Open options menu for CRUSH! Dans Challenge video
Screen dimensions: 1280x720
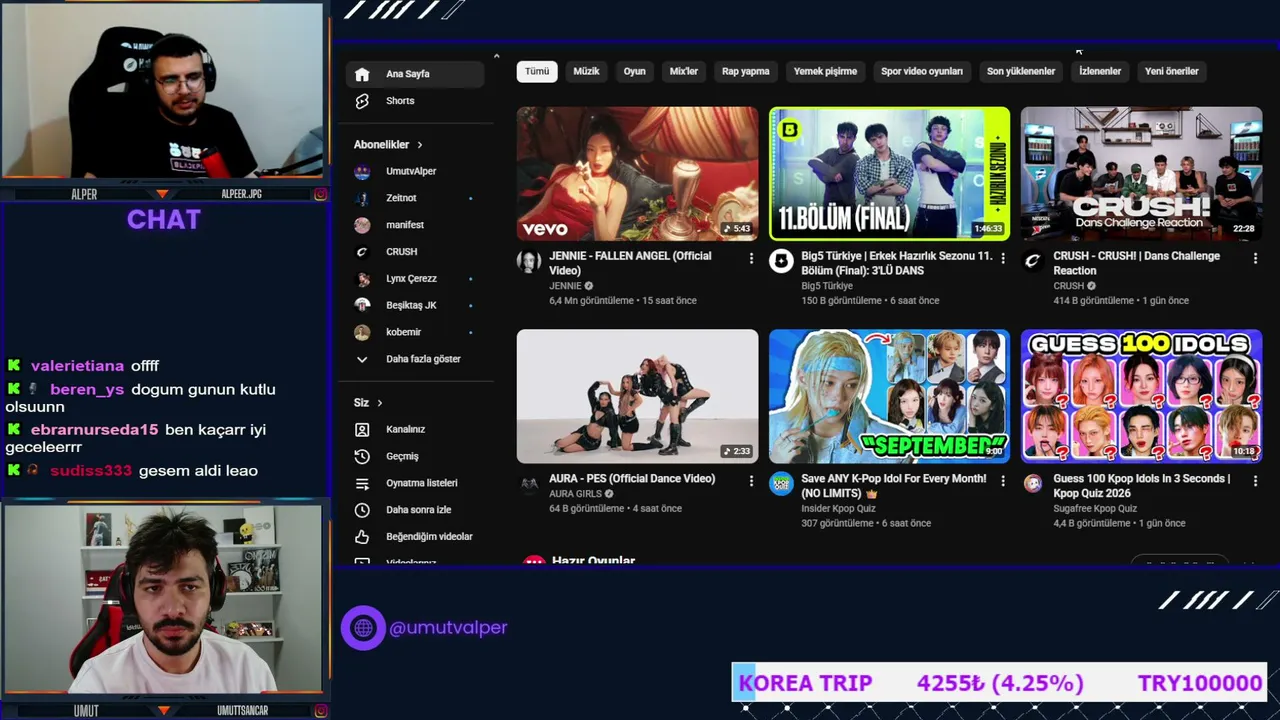point(1255,258)
